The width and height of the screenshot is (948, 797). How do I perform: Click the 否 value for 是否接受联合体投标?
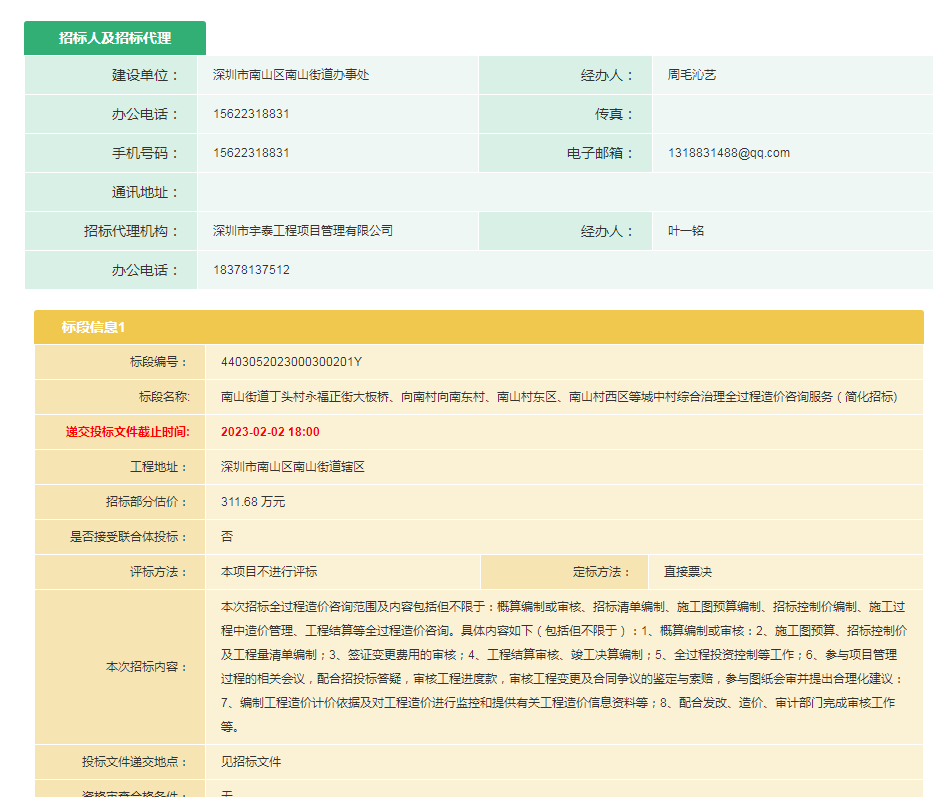click(227, 537)
